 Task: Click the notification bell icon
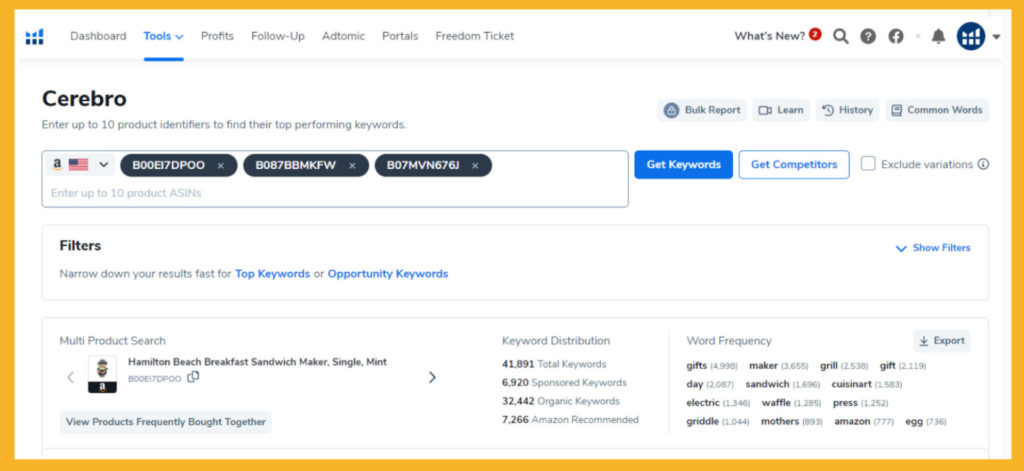pos(938,36)
